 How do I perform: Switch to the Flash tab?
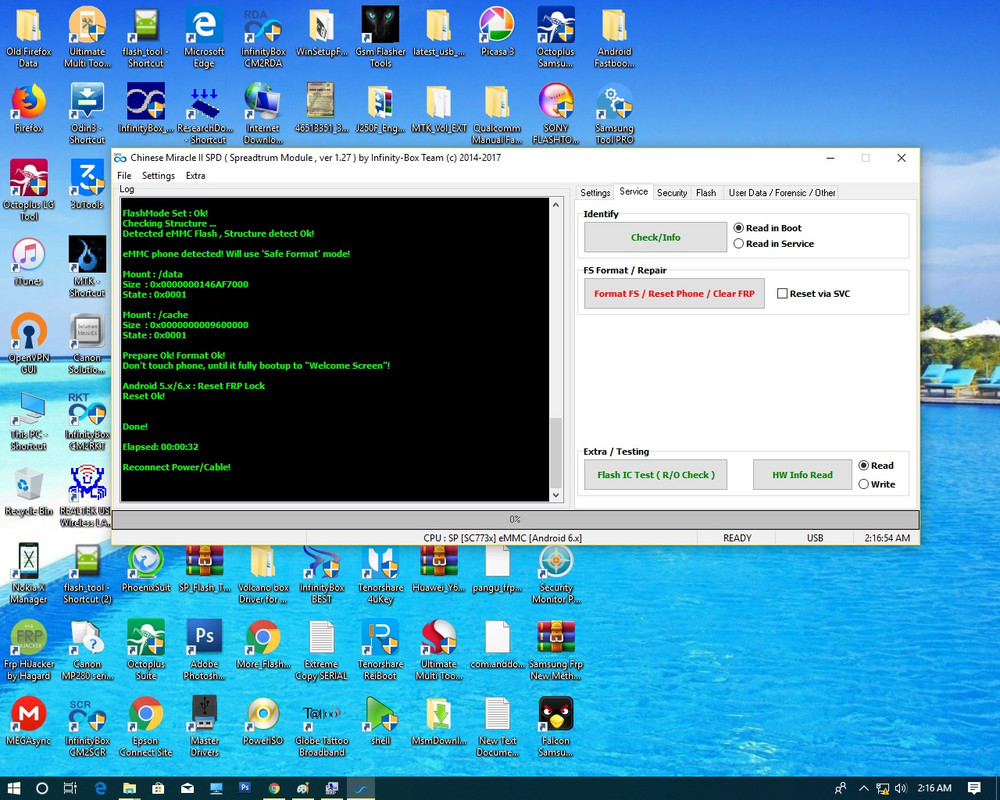706,193
